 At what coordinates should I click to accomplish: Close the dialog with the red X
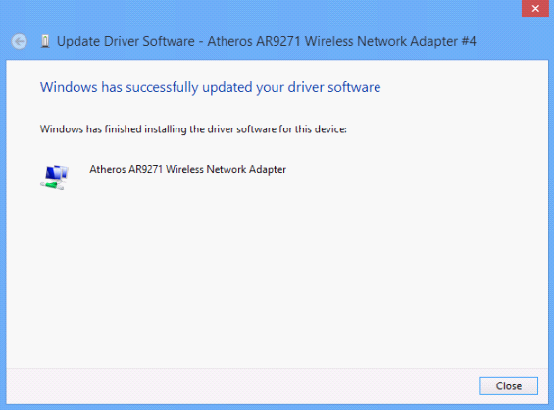[535, 8]
